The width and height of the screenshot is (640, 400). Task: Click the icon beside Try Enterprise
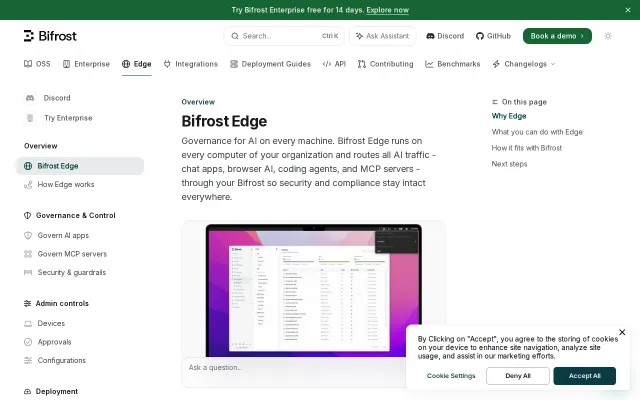(x=30, y=118)
